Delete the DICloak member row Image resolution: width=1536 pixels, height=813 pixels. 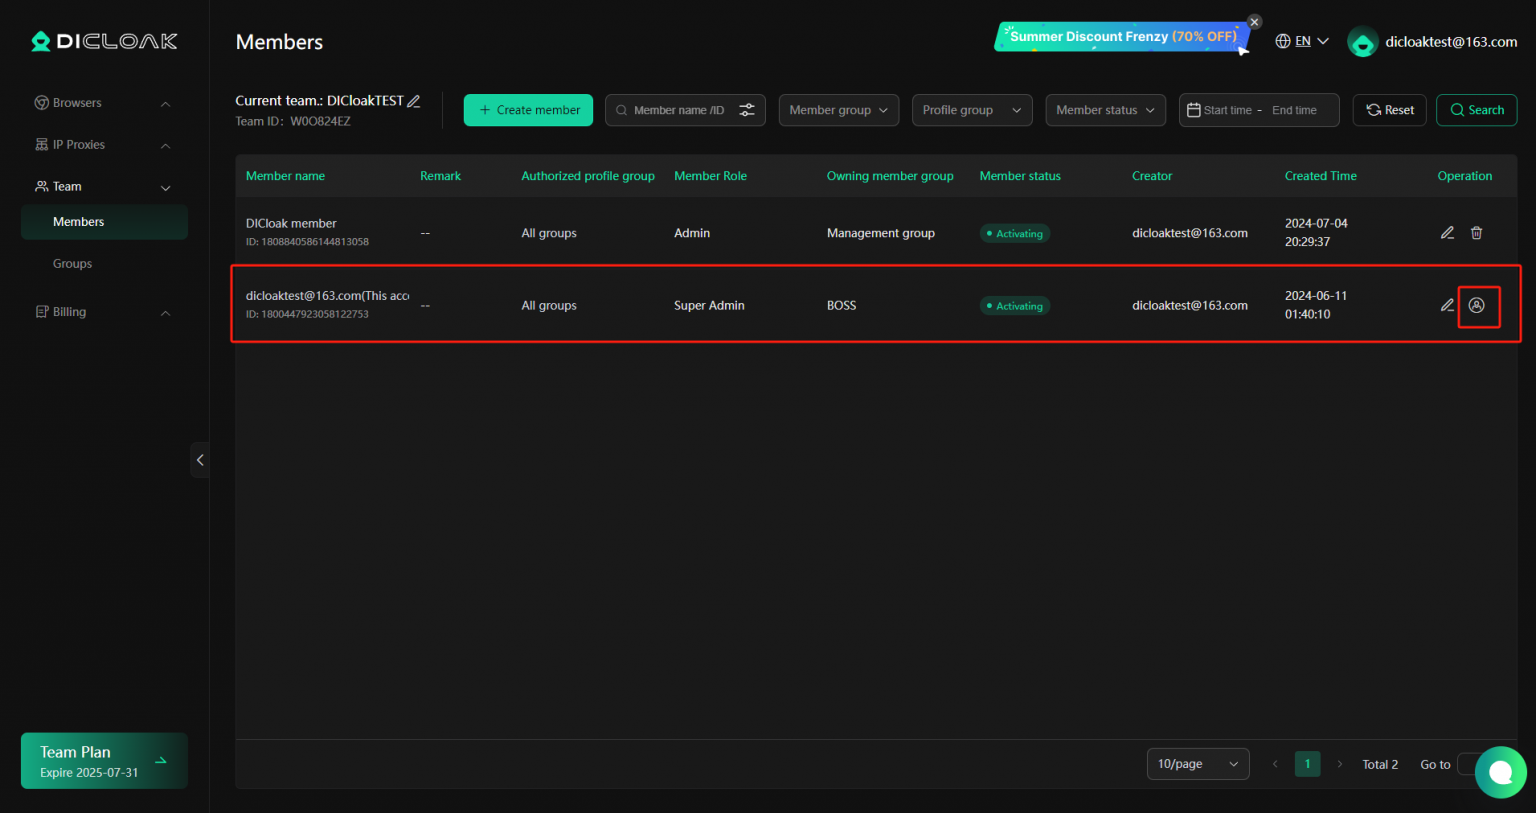pos(1476,233)
